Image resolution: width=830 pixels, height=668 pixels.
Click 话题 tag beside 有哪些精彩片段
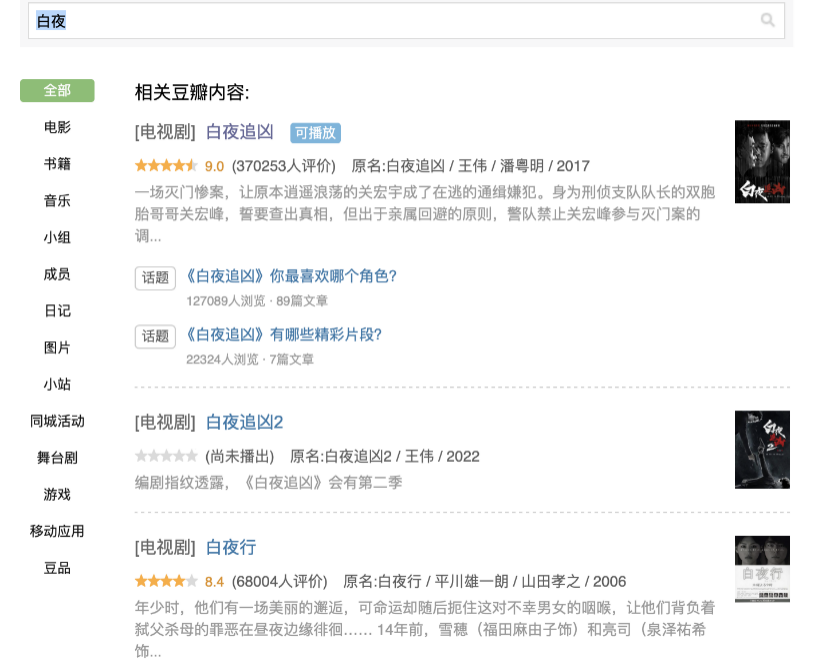(x=155, y=337)
